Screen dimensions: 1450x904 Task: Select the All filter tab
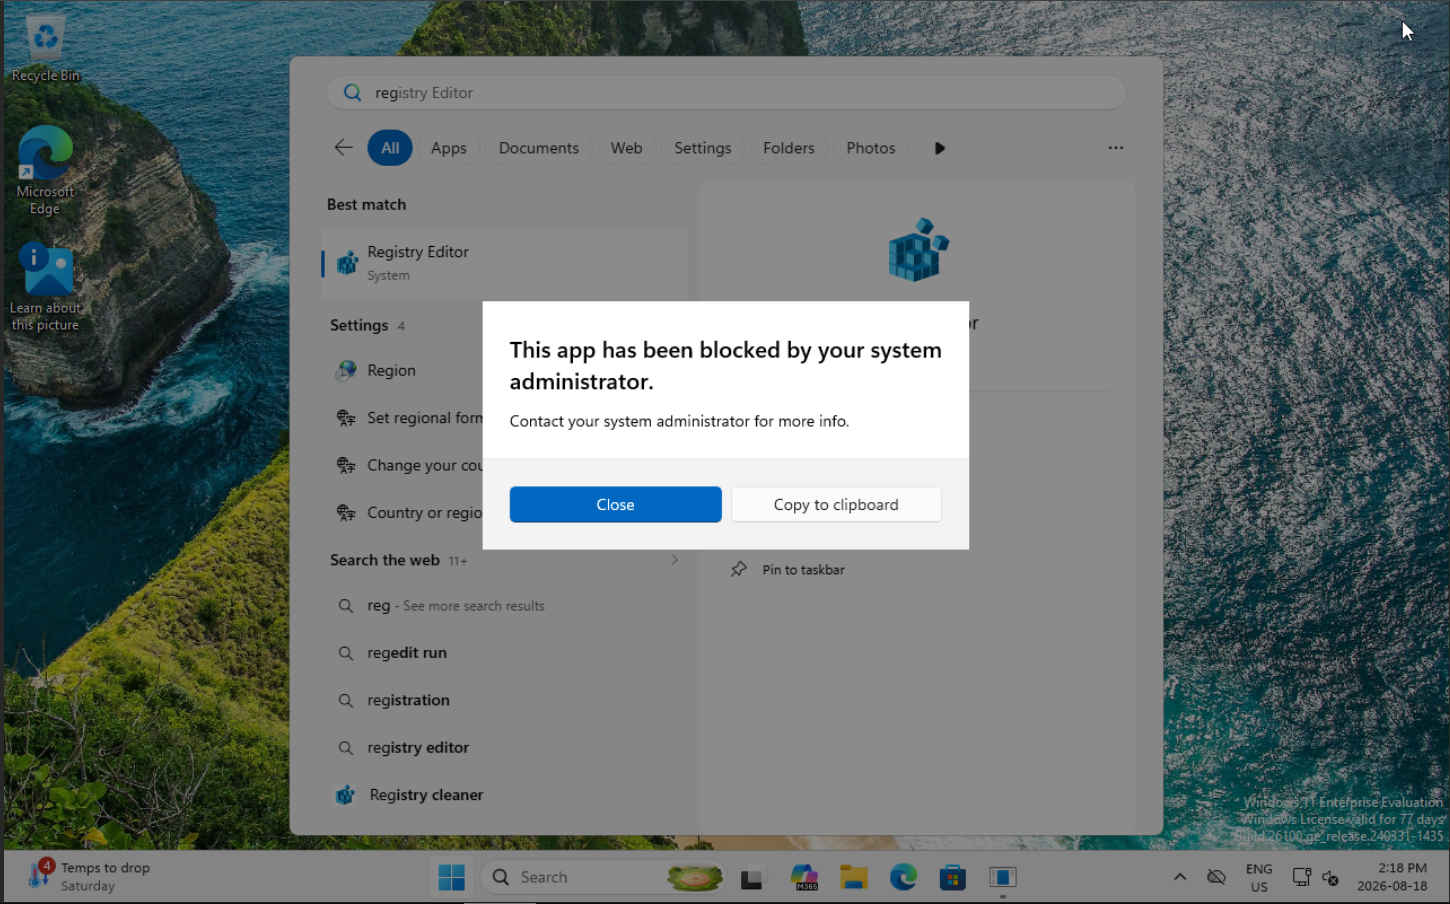pos(390,148)
